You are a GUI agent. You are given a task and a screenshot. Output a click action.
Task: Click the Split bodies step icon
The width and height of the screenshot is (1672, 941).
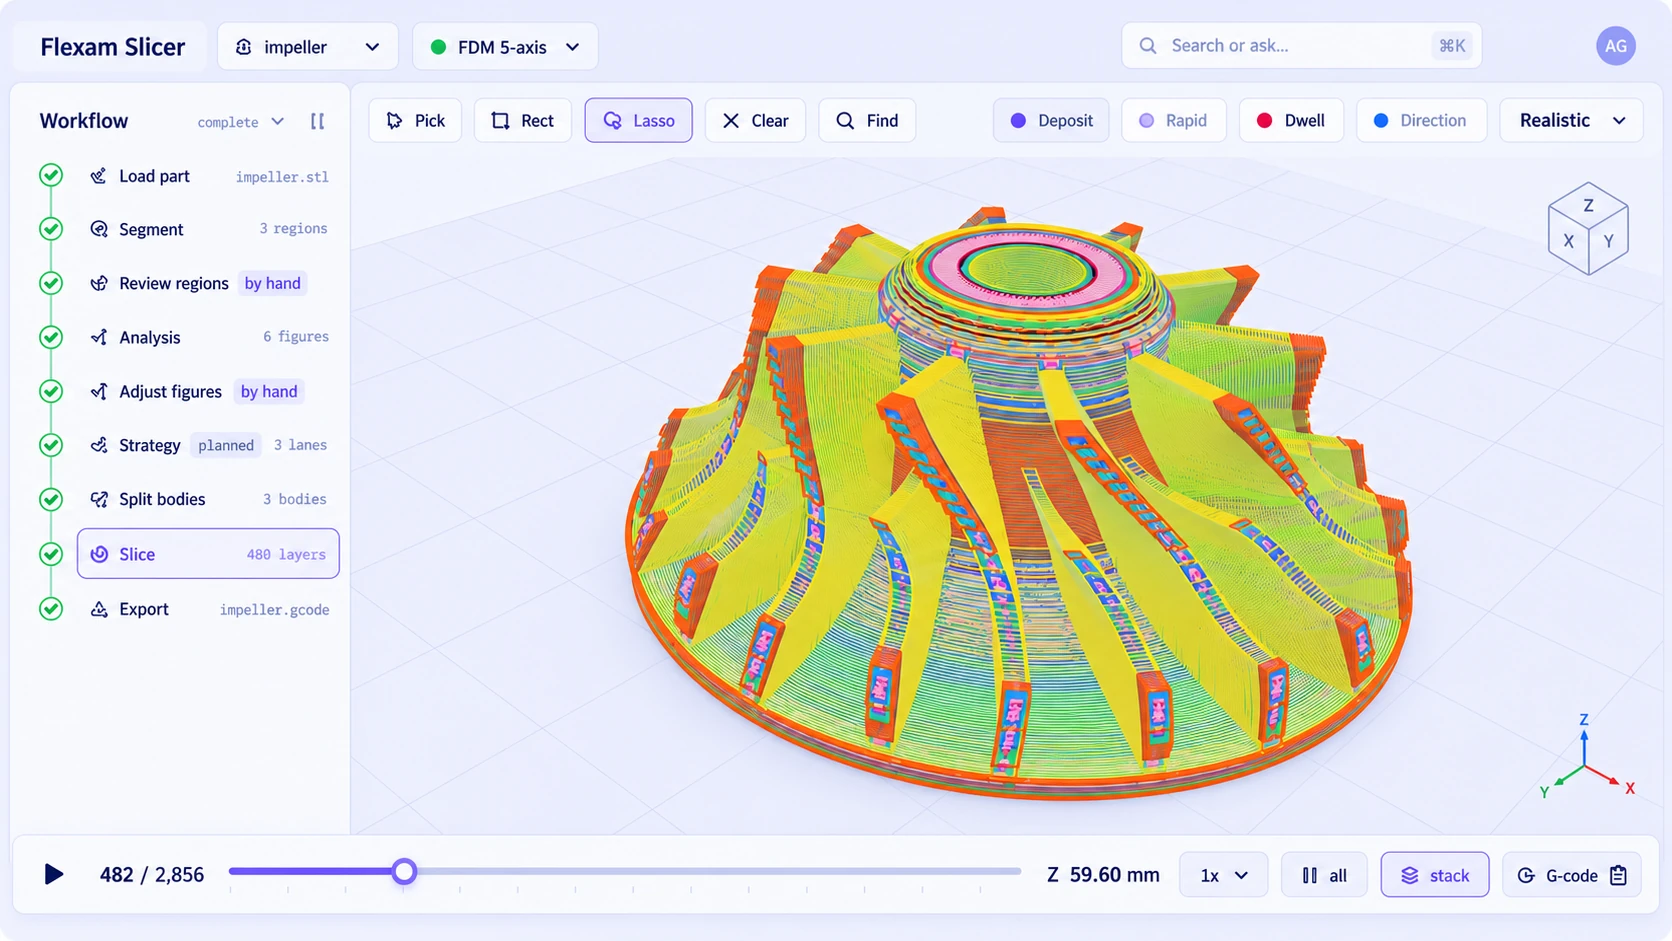point(99,499)
